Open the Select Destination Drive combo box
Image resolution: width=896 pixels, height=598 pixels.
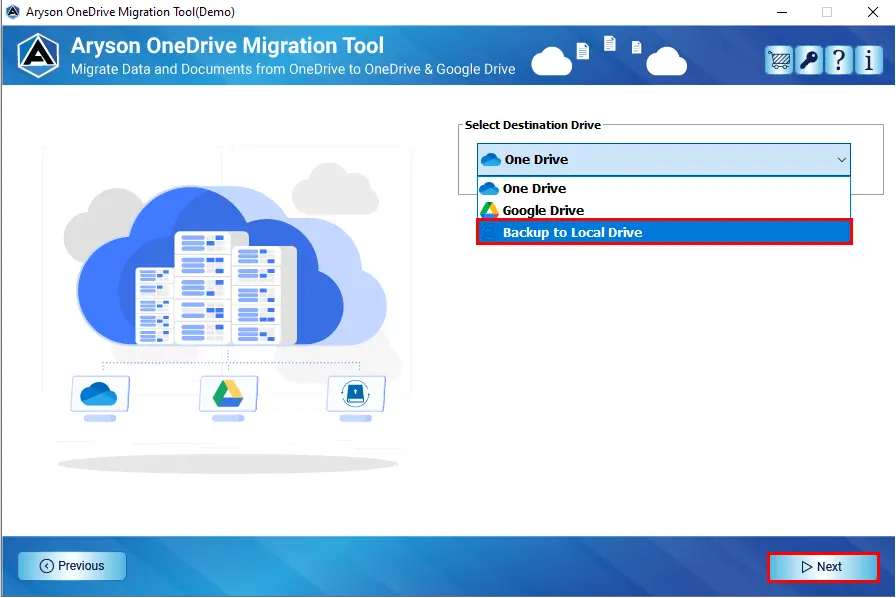[x=663, y=160]
